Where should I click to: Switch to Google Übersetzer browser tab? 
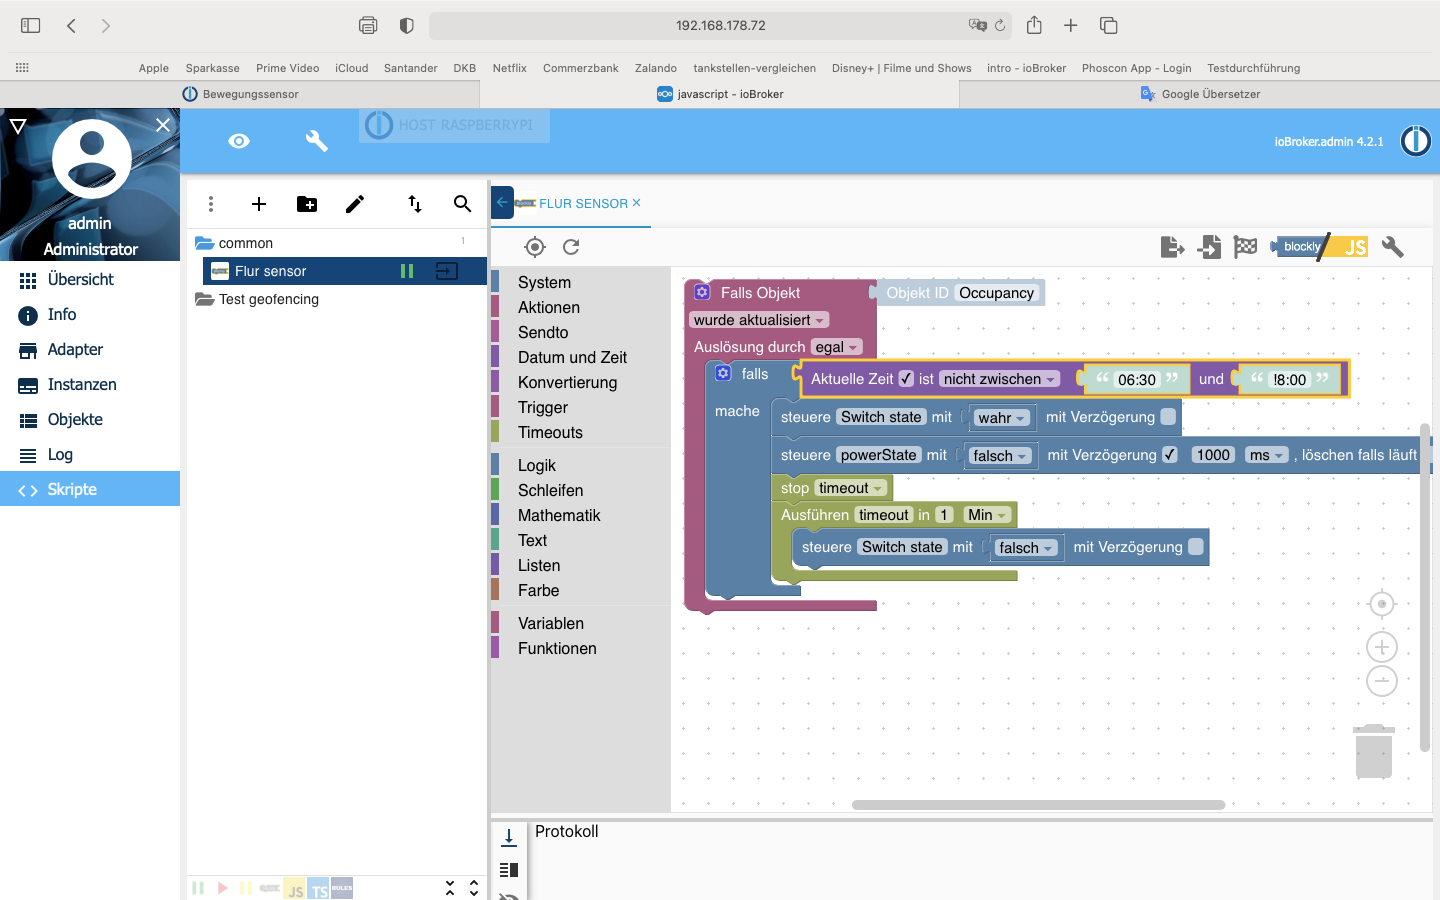coord(1200,94)
